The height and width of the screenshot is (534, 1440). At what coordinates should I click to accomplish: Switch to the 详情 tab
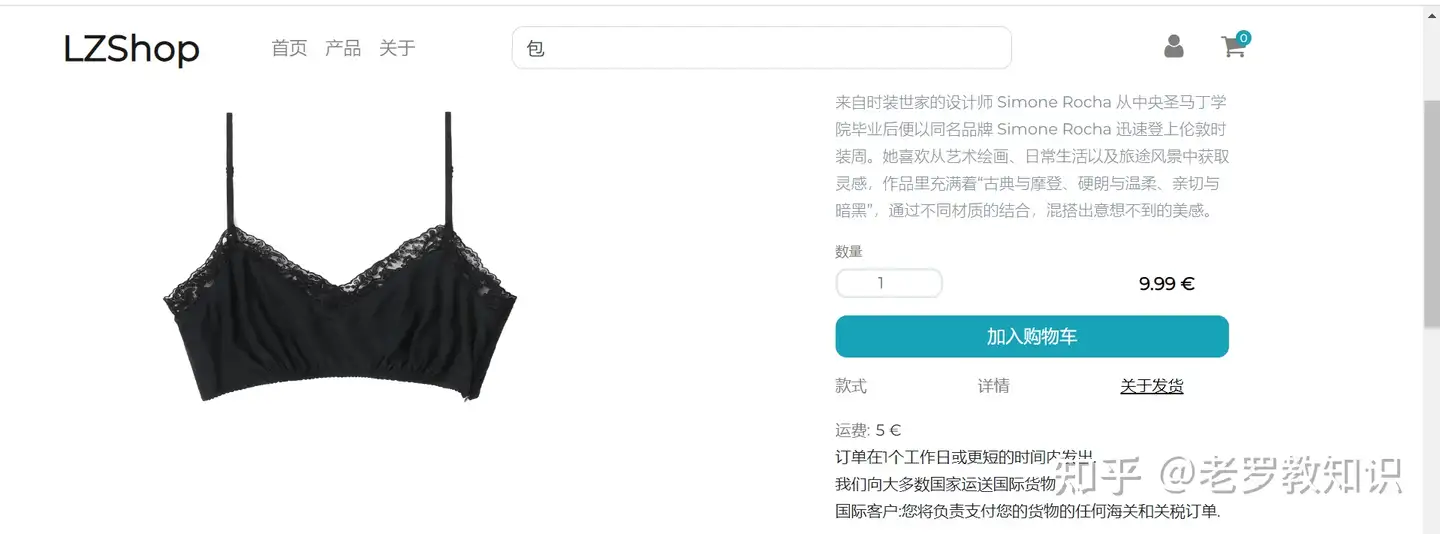994,386
